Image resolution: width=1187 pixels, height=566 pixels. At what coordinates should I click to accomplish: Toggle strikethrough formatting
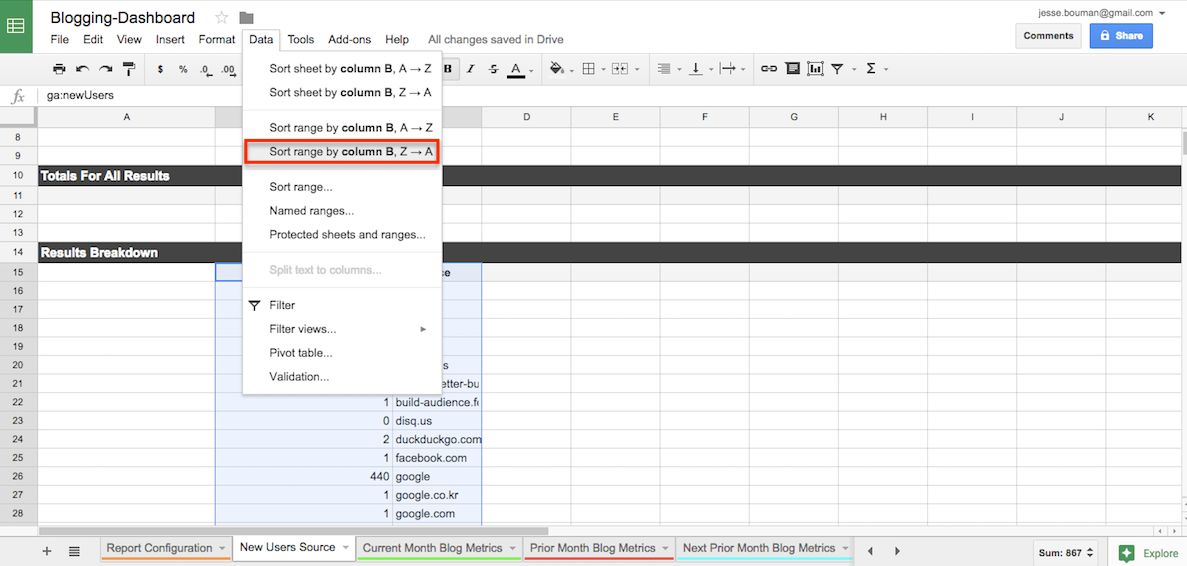click(x=493, y=69)
